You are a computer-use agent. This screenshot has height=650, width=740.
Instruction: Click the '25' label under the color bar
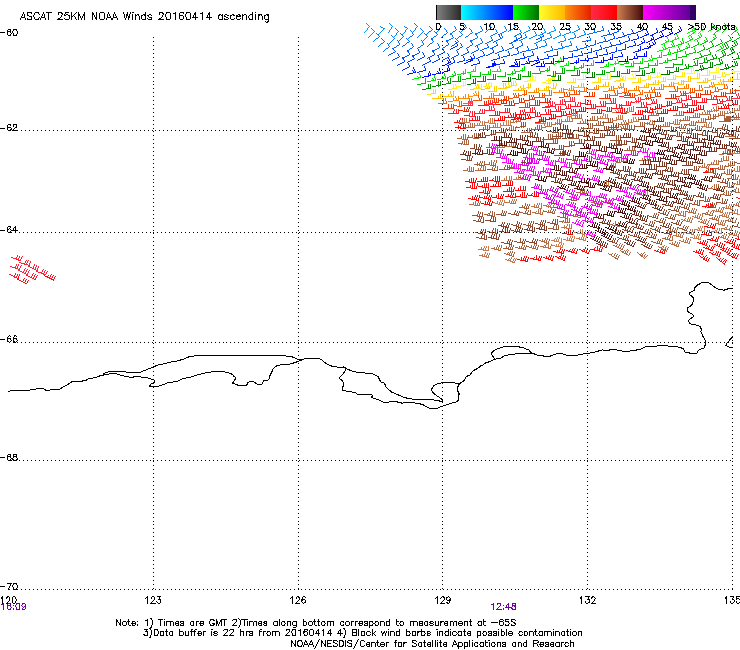click(x=565, y=27)
